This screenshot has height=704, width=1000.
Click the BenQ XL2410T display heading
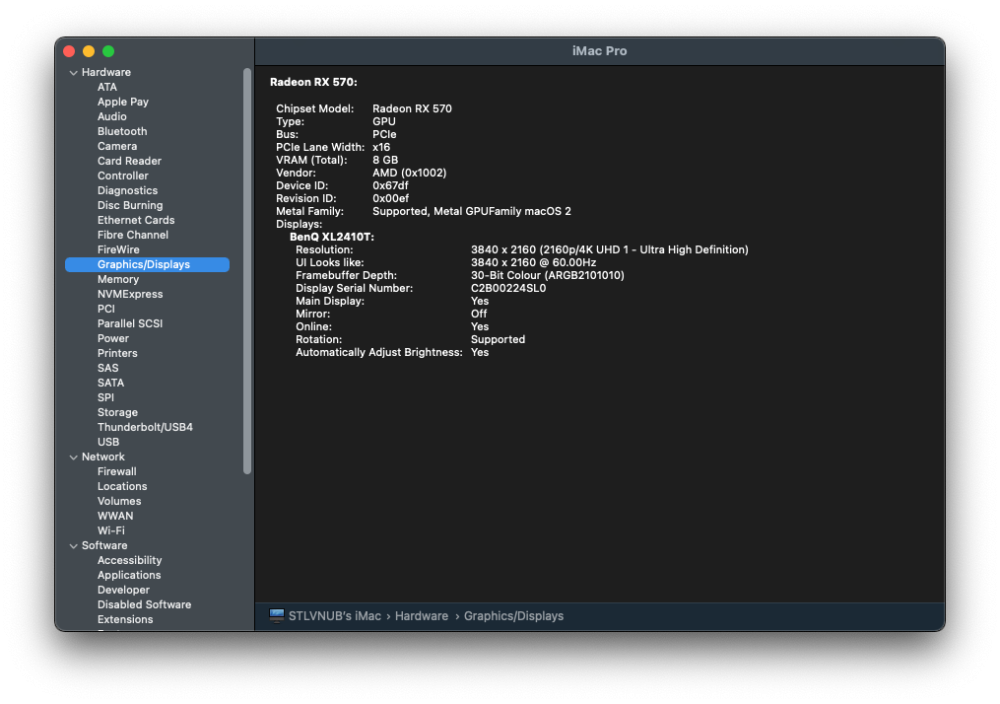(x=332, y=237)
